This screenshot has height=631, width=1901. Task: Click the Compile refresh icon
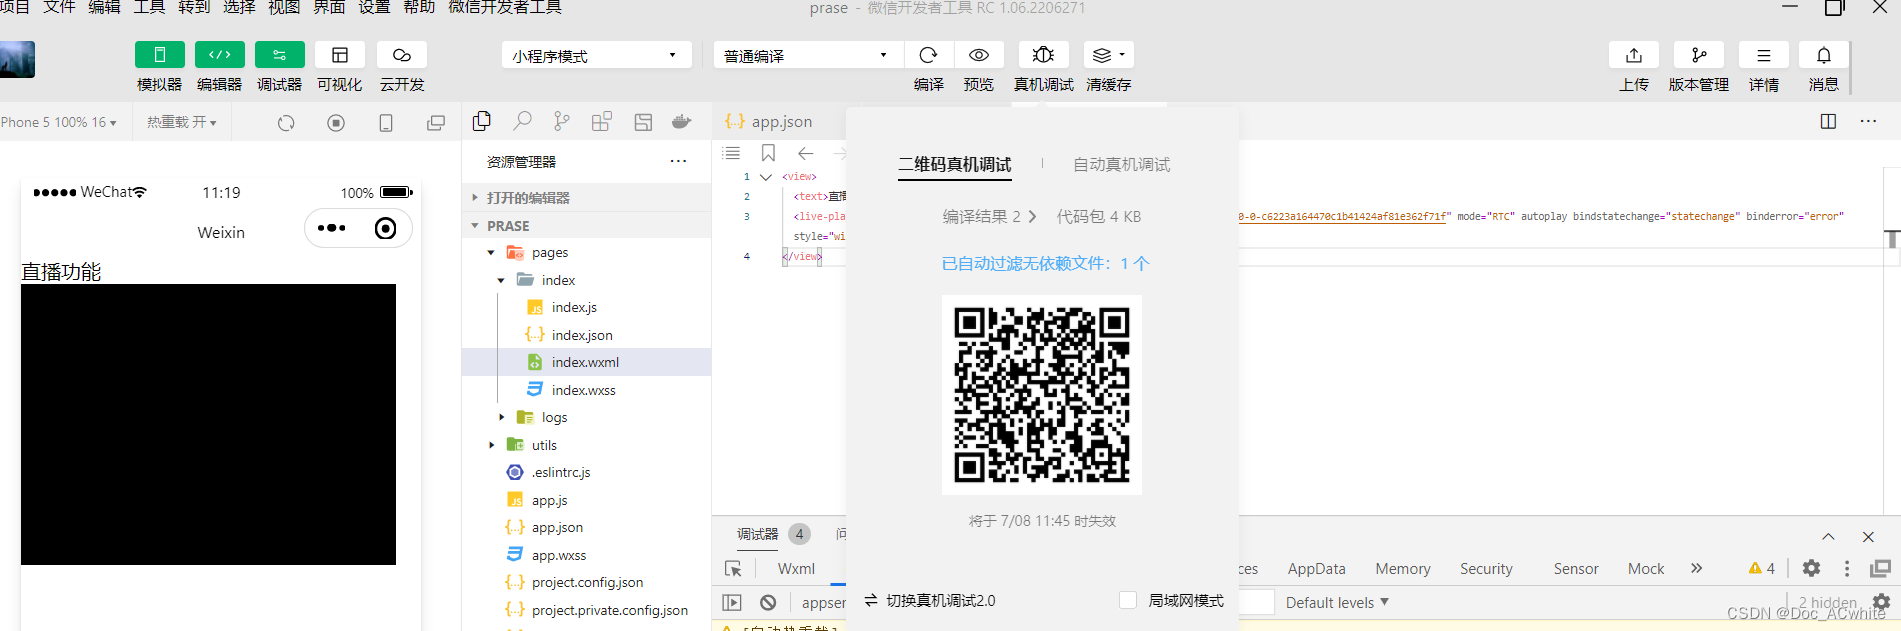click(928, 55)
